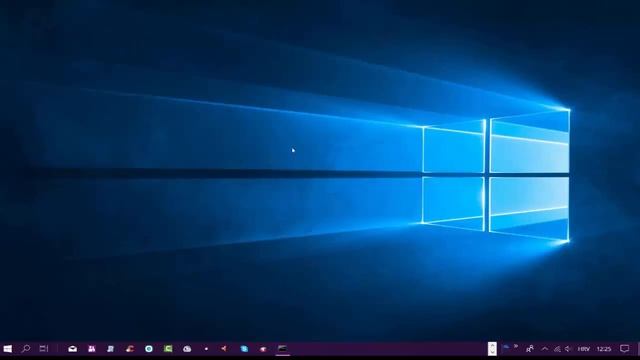The width and height of the screenshot is (640, 360).
Task: Open the green square app icon in taskbar
Action: point(168,349)
